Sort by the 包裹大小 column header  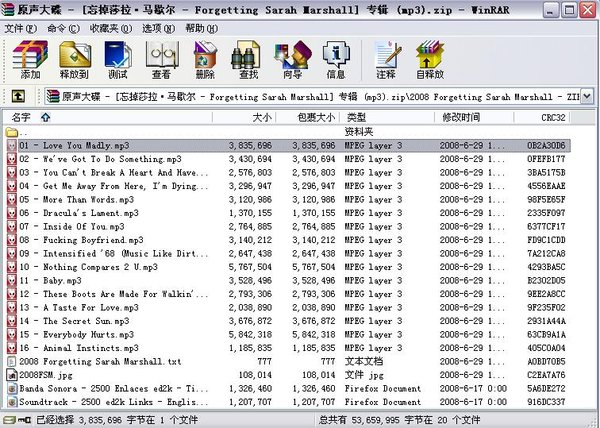point(308,117)
